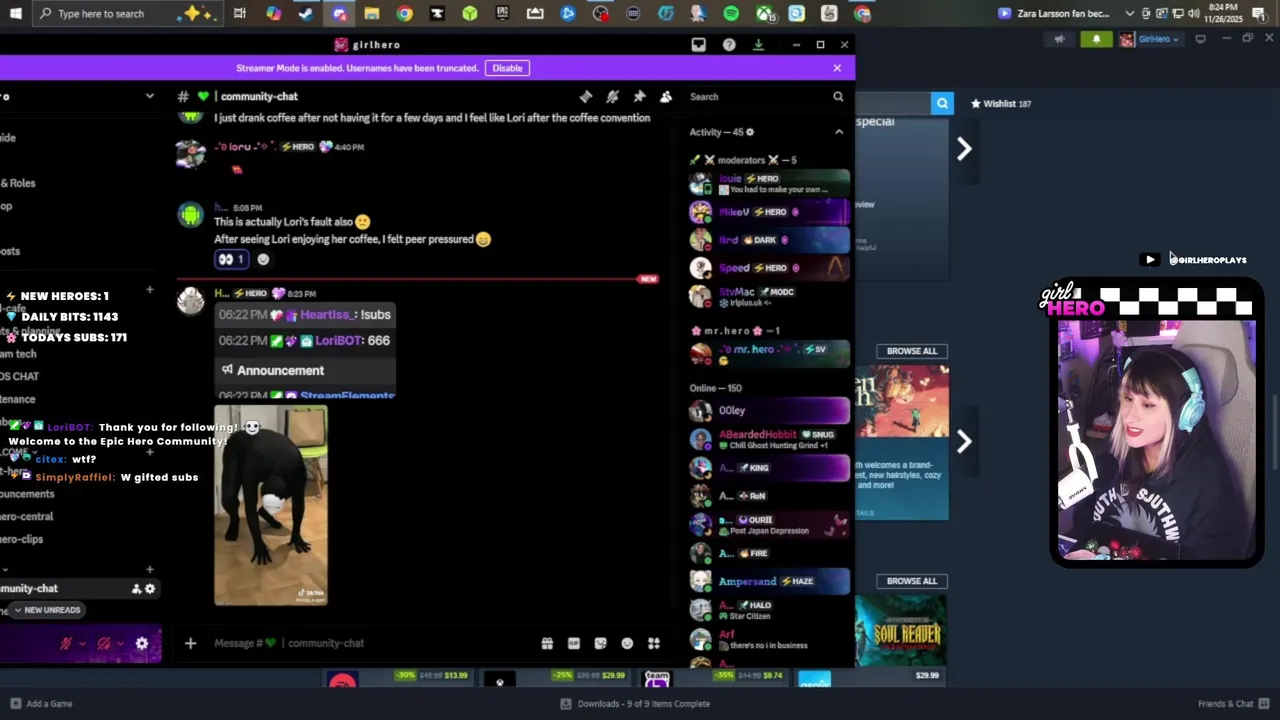The image size is (1280, 720).
Task: Open the sticker picker
Action: click(x=600, y=643)
